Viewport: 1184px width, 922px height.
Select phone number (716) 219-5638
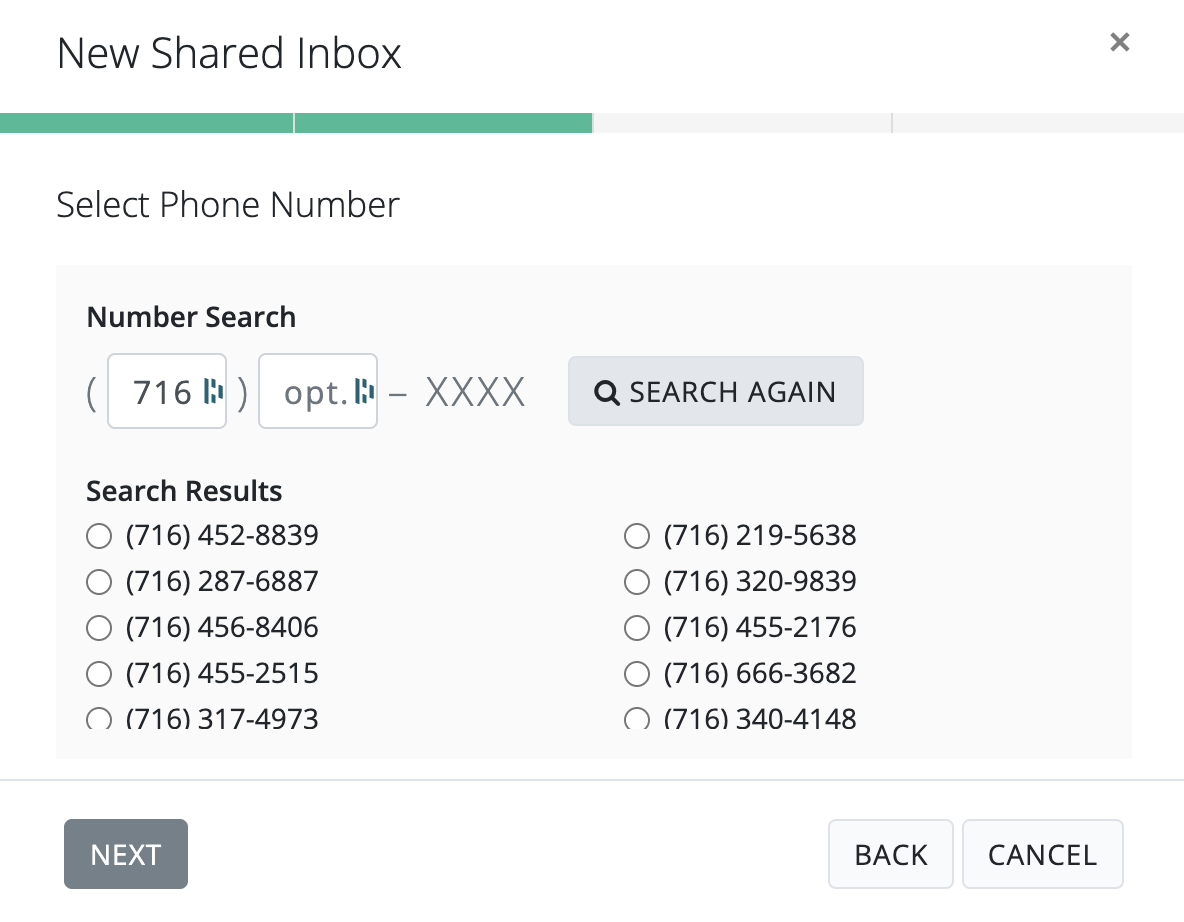pyautogui.click(x=637, y=537)
